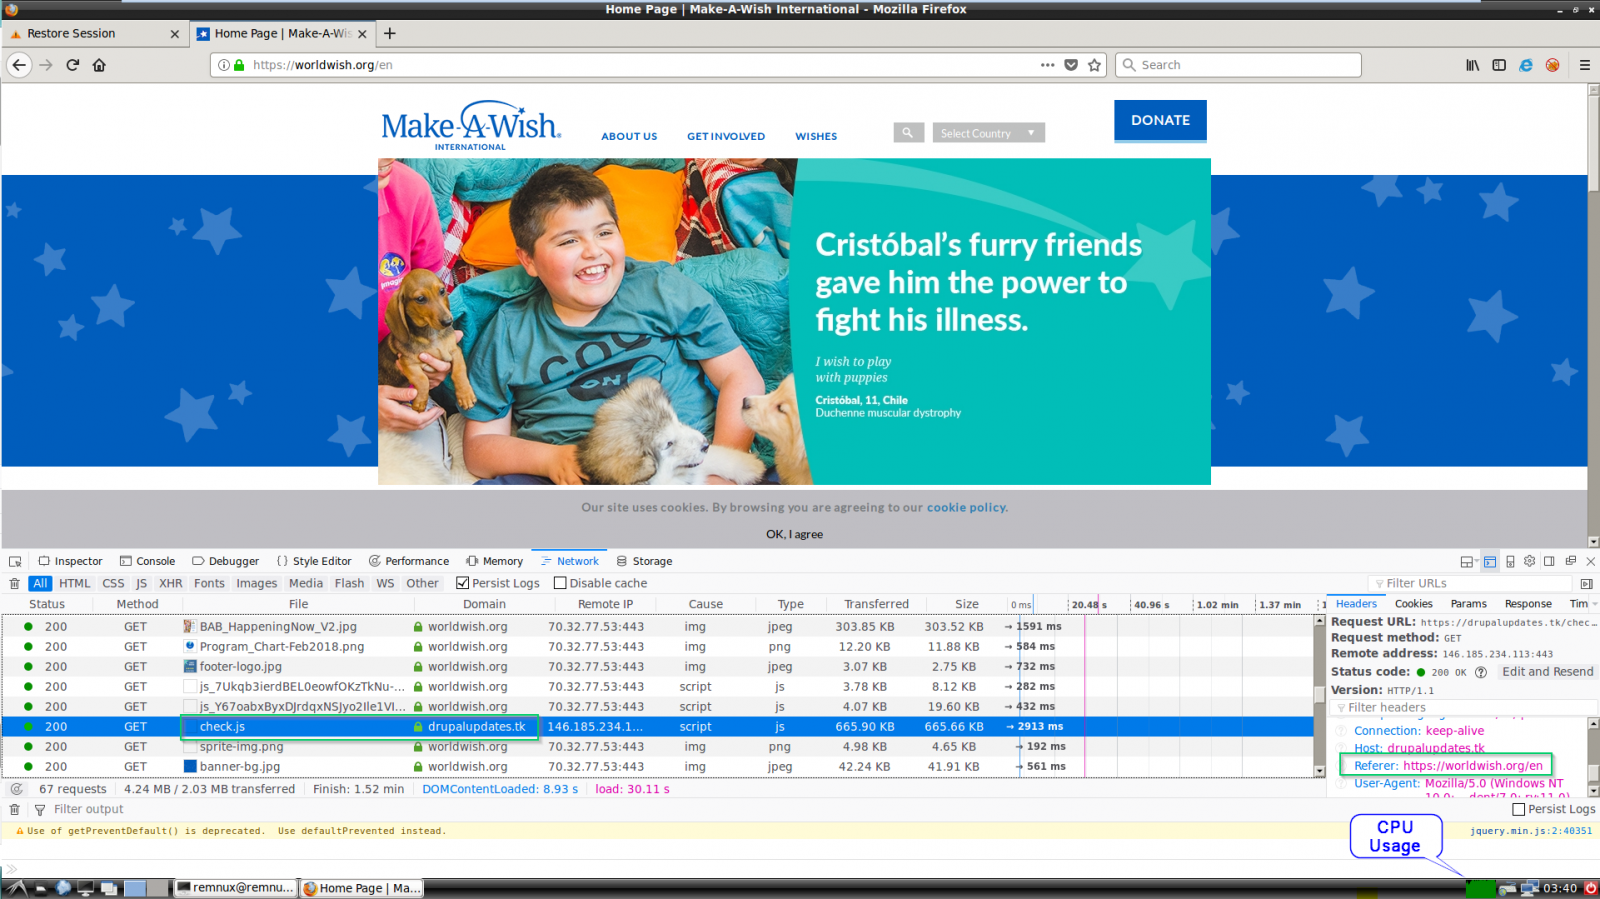Switch to the Console tab
1600x899 pixels.
click(147, 561)
